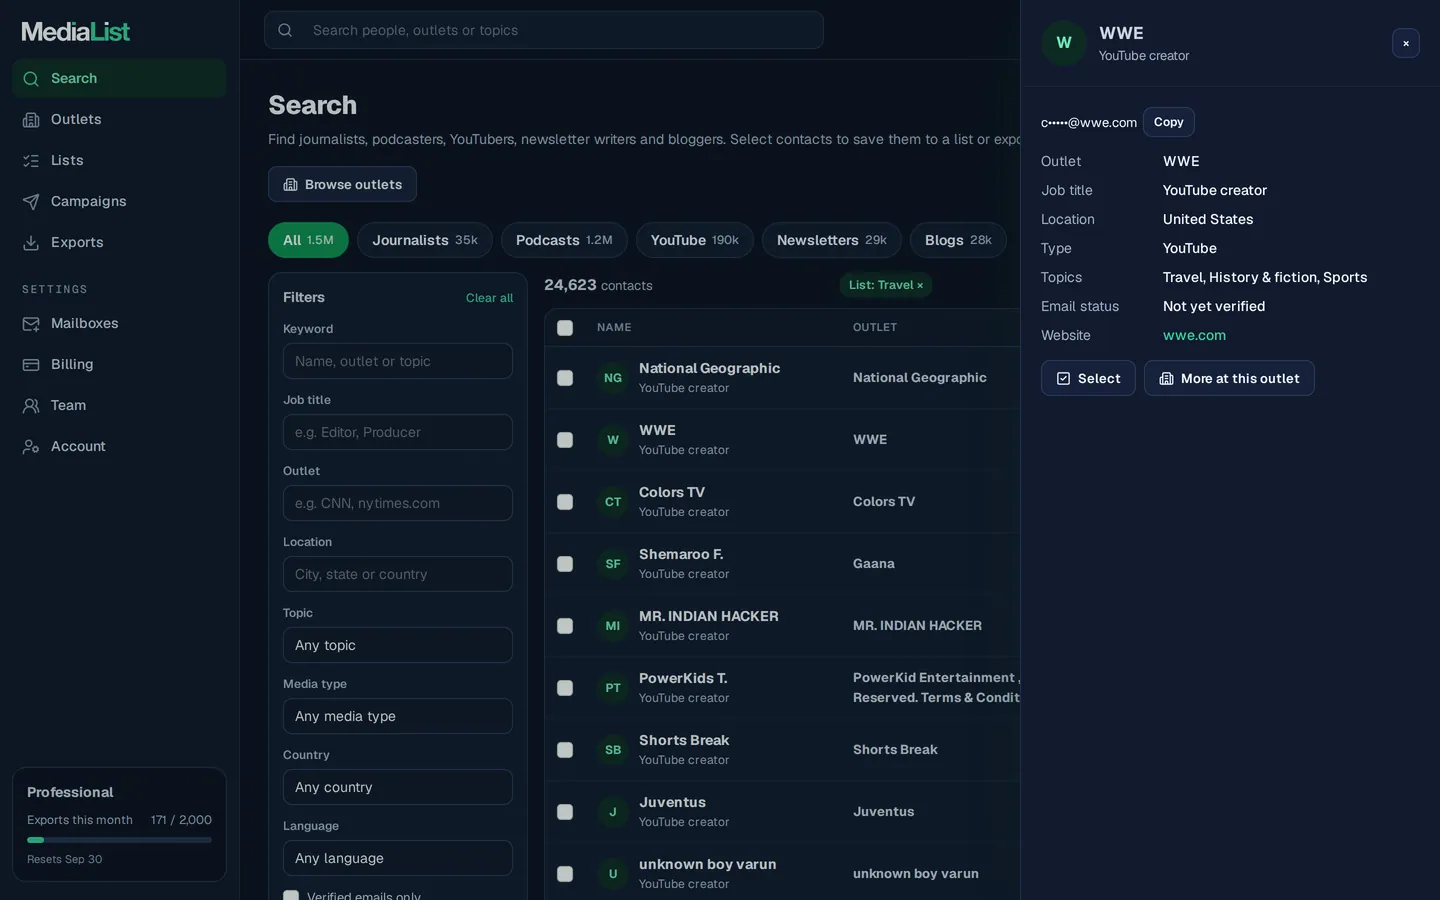Switch to the Blogs tab

958,240
